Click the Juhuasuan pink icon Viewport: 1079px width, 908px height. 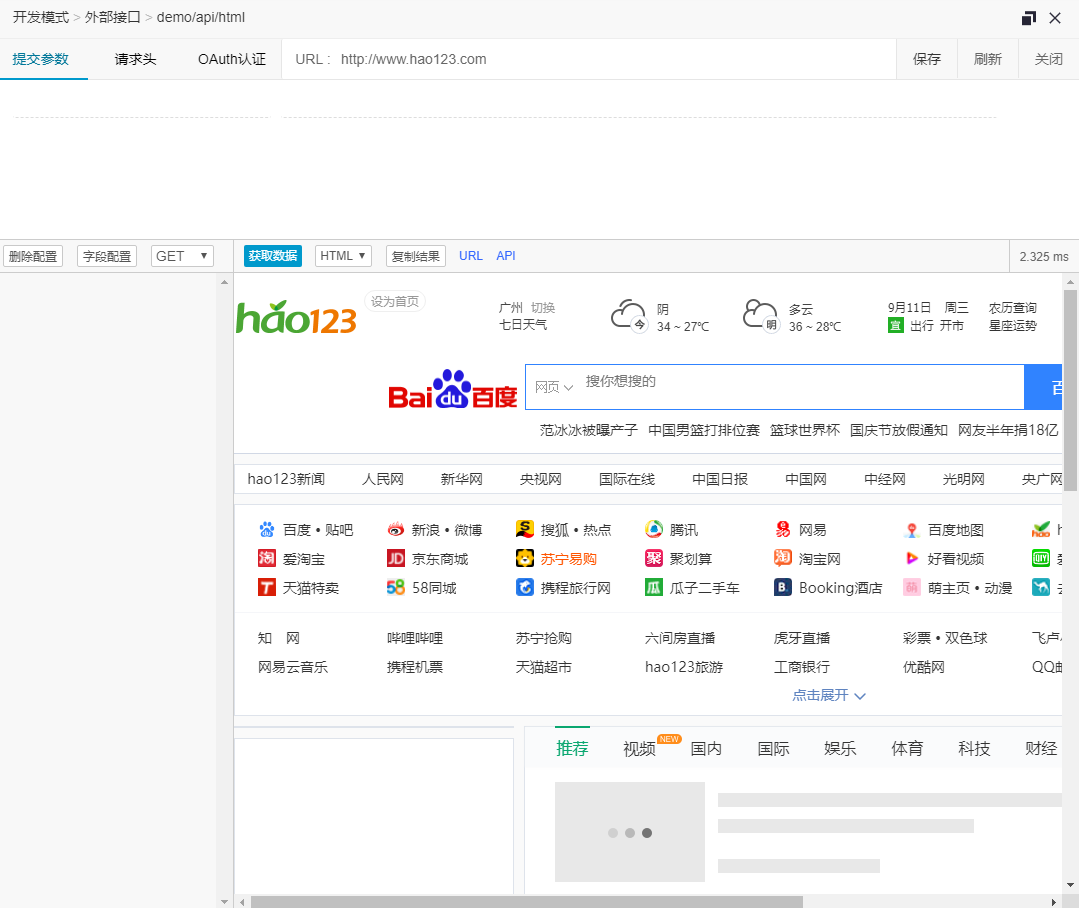[x=654, y=558]
